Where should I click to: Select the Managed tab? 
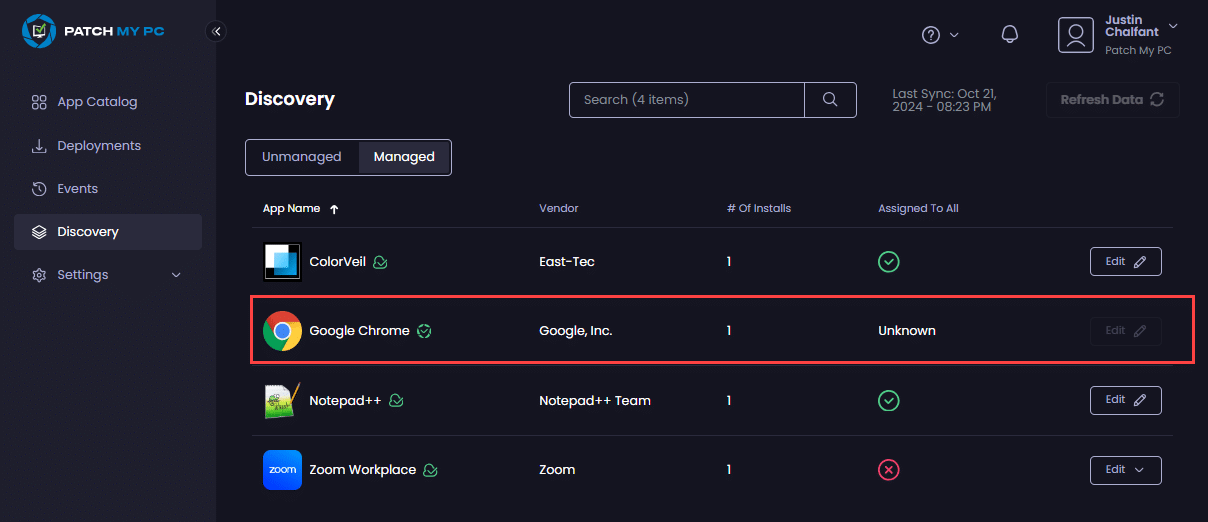tap(404, 157)
